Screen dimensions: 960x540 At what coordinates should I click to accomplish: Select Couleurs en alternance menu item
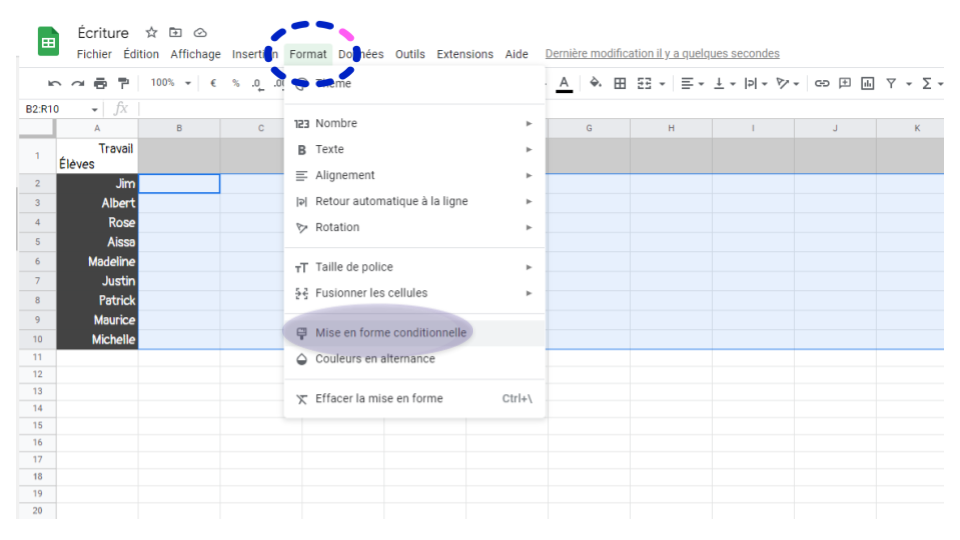coord(375,359)
